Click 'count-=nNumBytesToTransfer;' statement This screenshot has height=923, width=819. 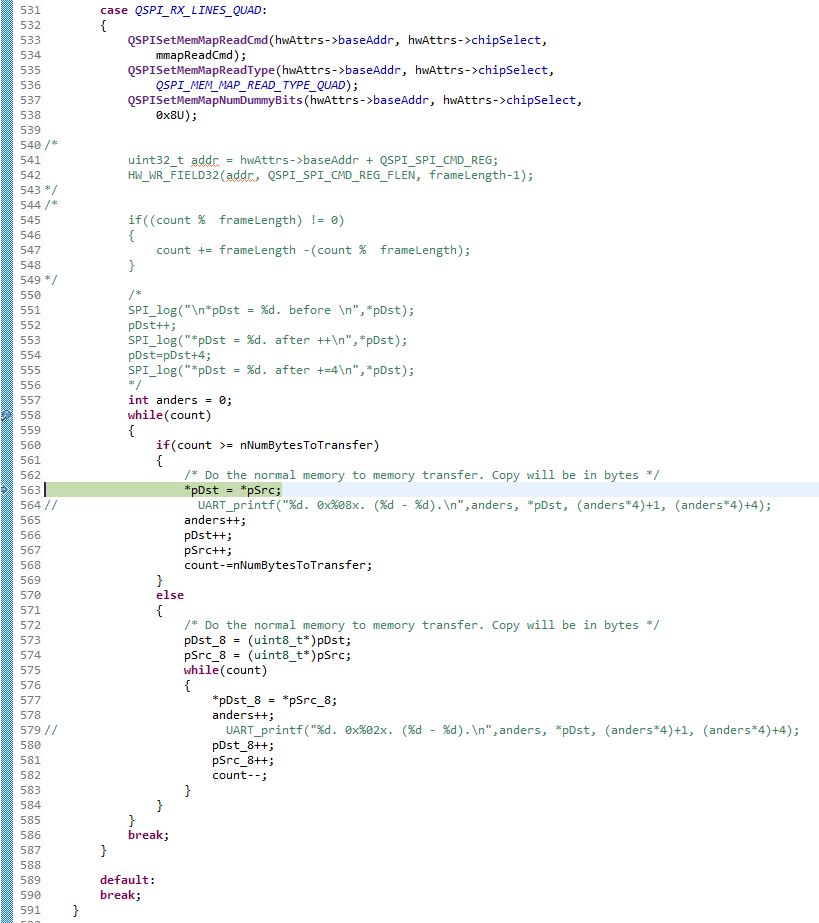pyautogui.click(x=278, y=565)
